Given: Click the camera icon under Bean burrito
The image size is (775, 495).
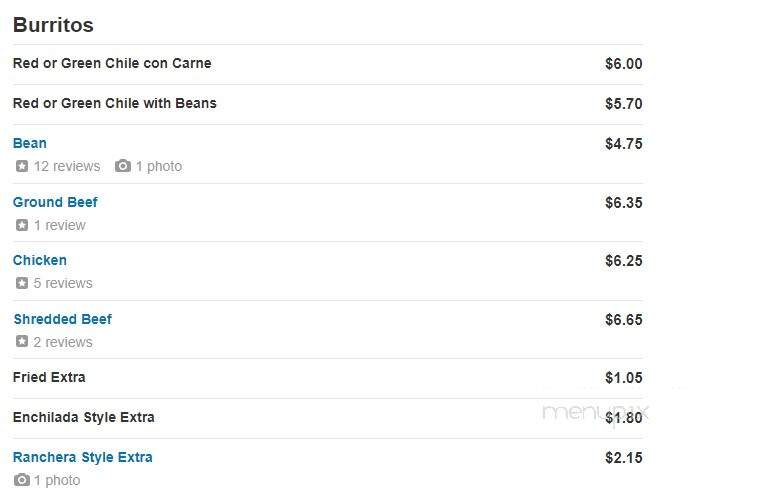Looking at the screenshot, I should point(123,166).
